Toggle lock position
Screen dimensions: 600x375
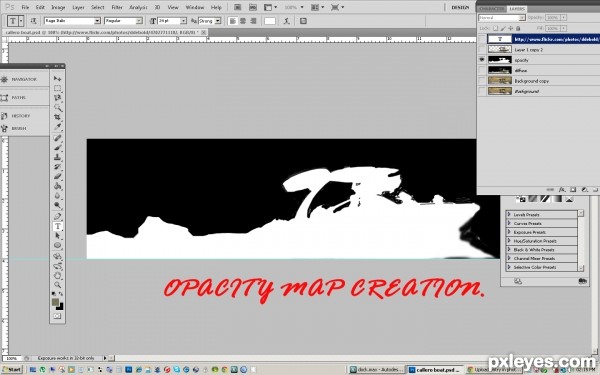coord(511,28)
